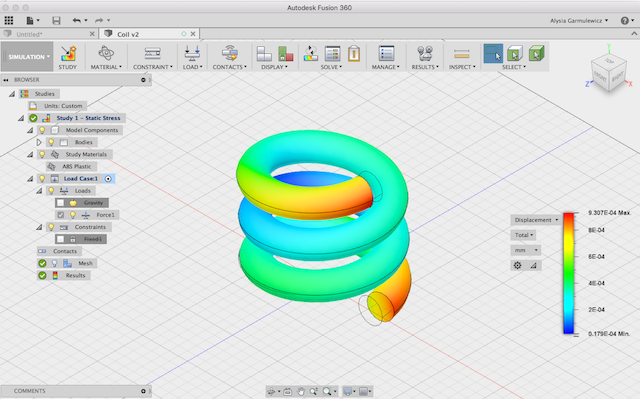Open the File menu icon
This screenshot has height=399, width=640.
30,20
